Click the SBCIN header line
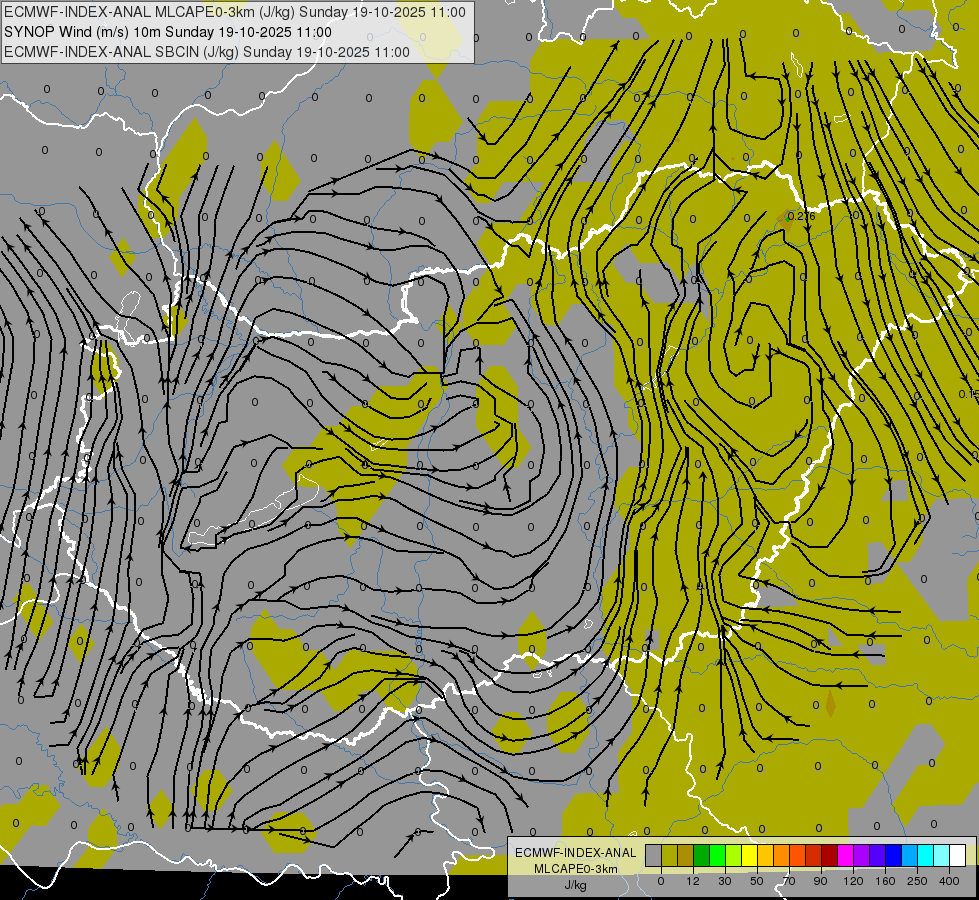Viewport: 979px width, 900px height. pyautogui.click(x=207, y=52)
